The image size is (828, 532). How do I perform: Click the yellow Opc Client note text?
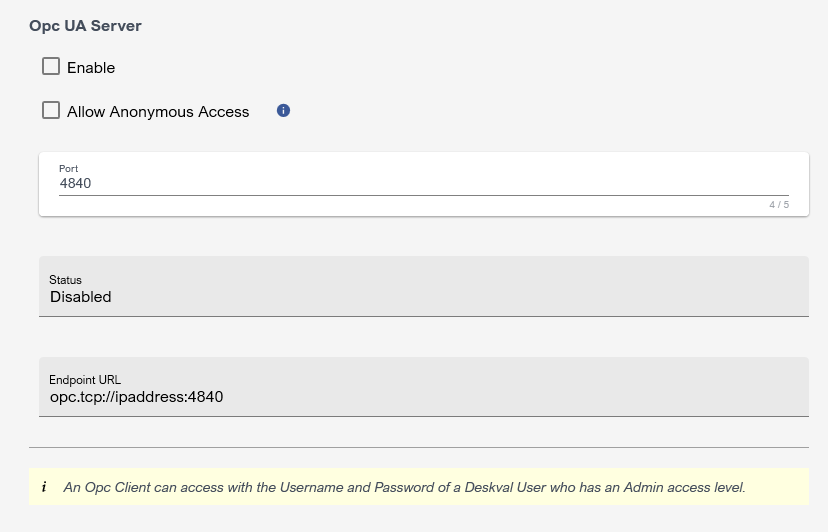point(404,488)
